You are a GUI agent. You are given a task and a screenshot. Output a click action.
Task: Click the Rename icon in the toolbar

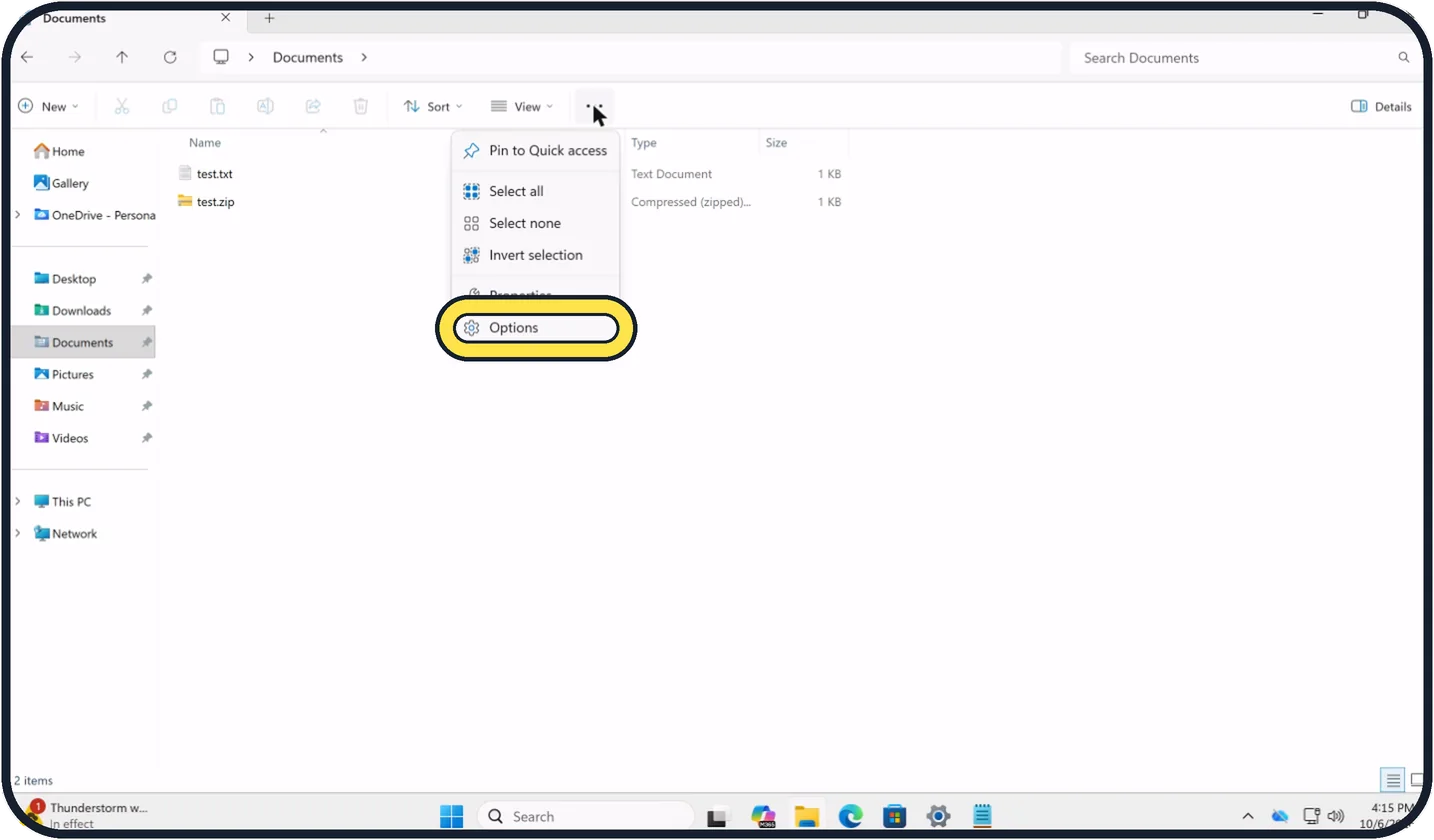[265, 106]
